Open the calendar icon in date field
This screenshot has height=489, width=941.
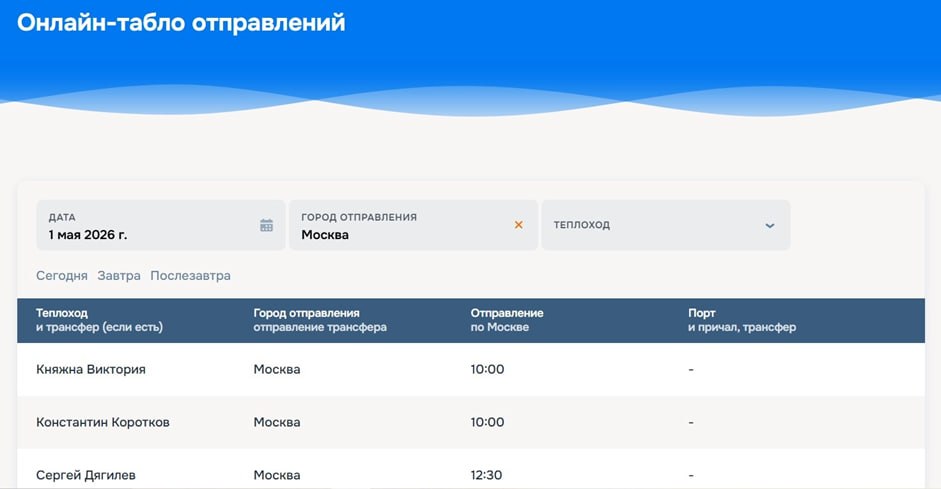266,225
